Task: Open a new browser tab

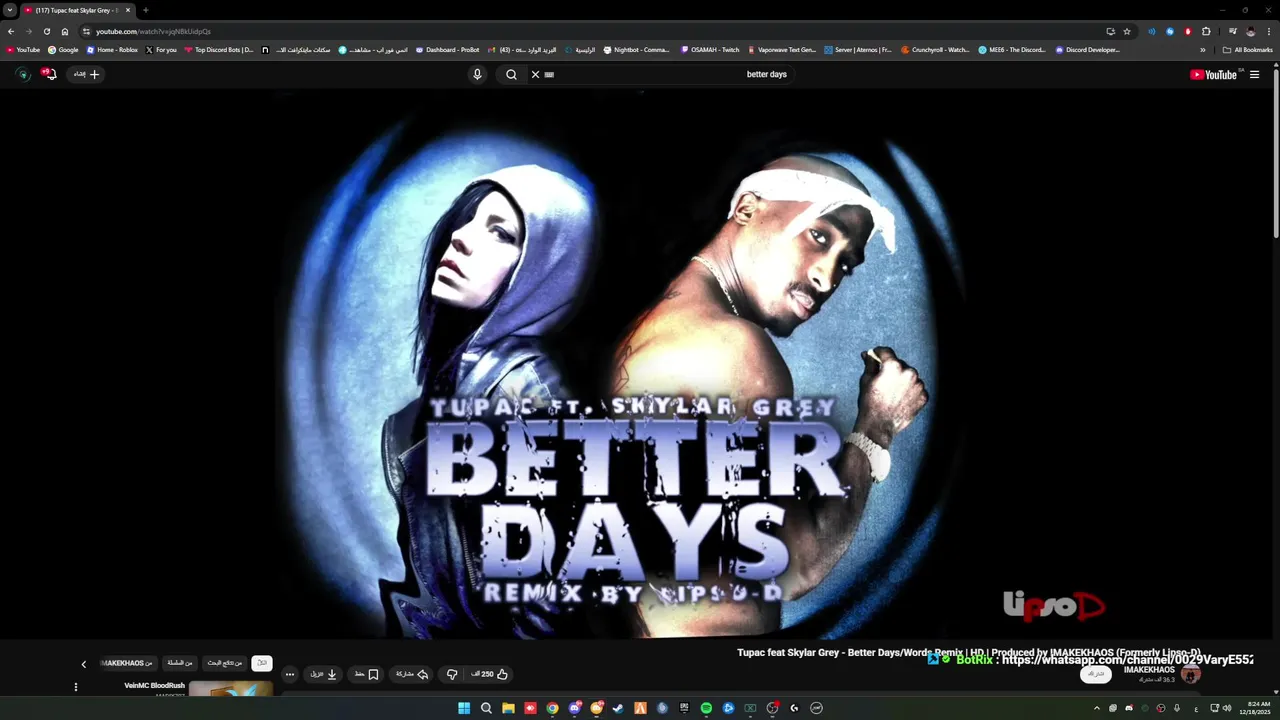Action: [145, 10]
